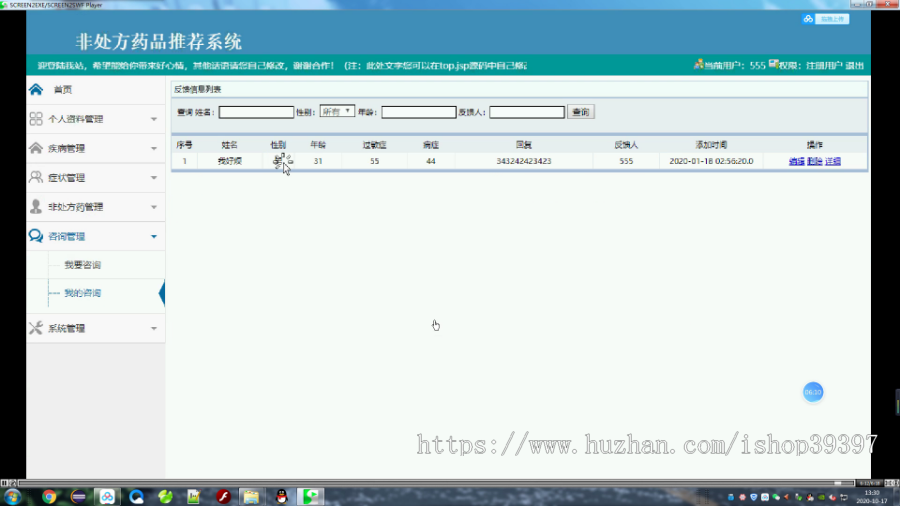The image size is (900, 506).
Task: Click the 咨询管理 chat bubble icon
Action: click(x=36, y=236)
